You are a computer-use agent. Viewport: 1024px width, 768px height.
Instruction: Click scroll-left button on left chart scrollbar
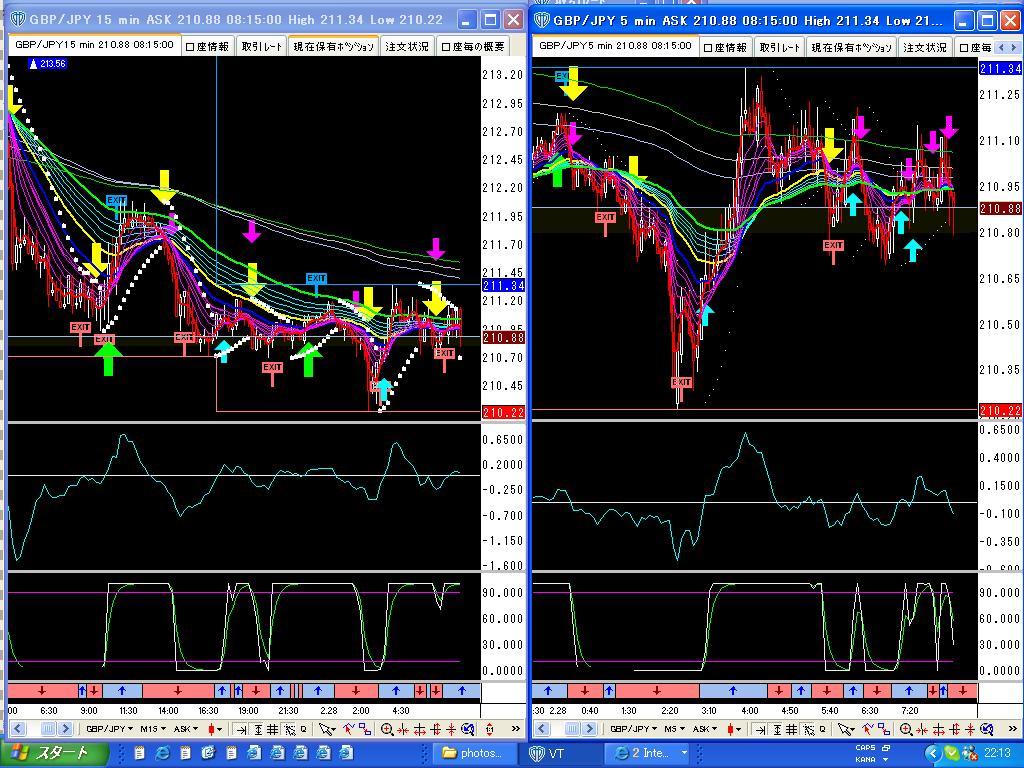[18, 729]
